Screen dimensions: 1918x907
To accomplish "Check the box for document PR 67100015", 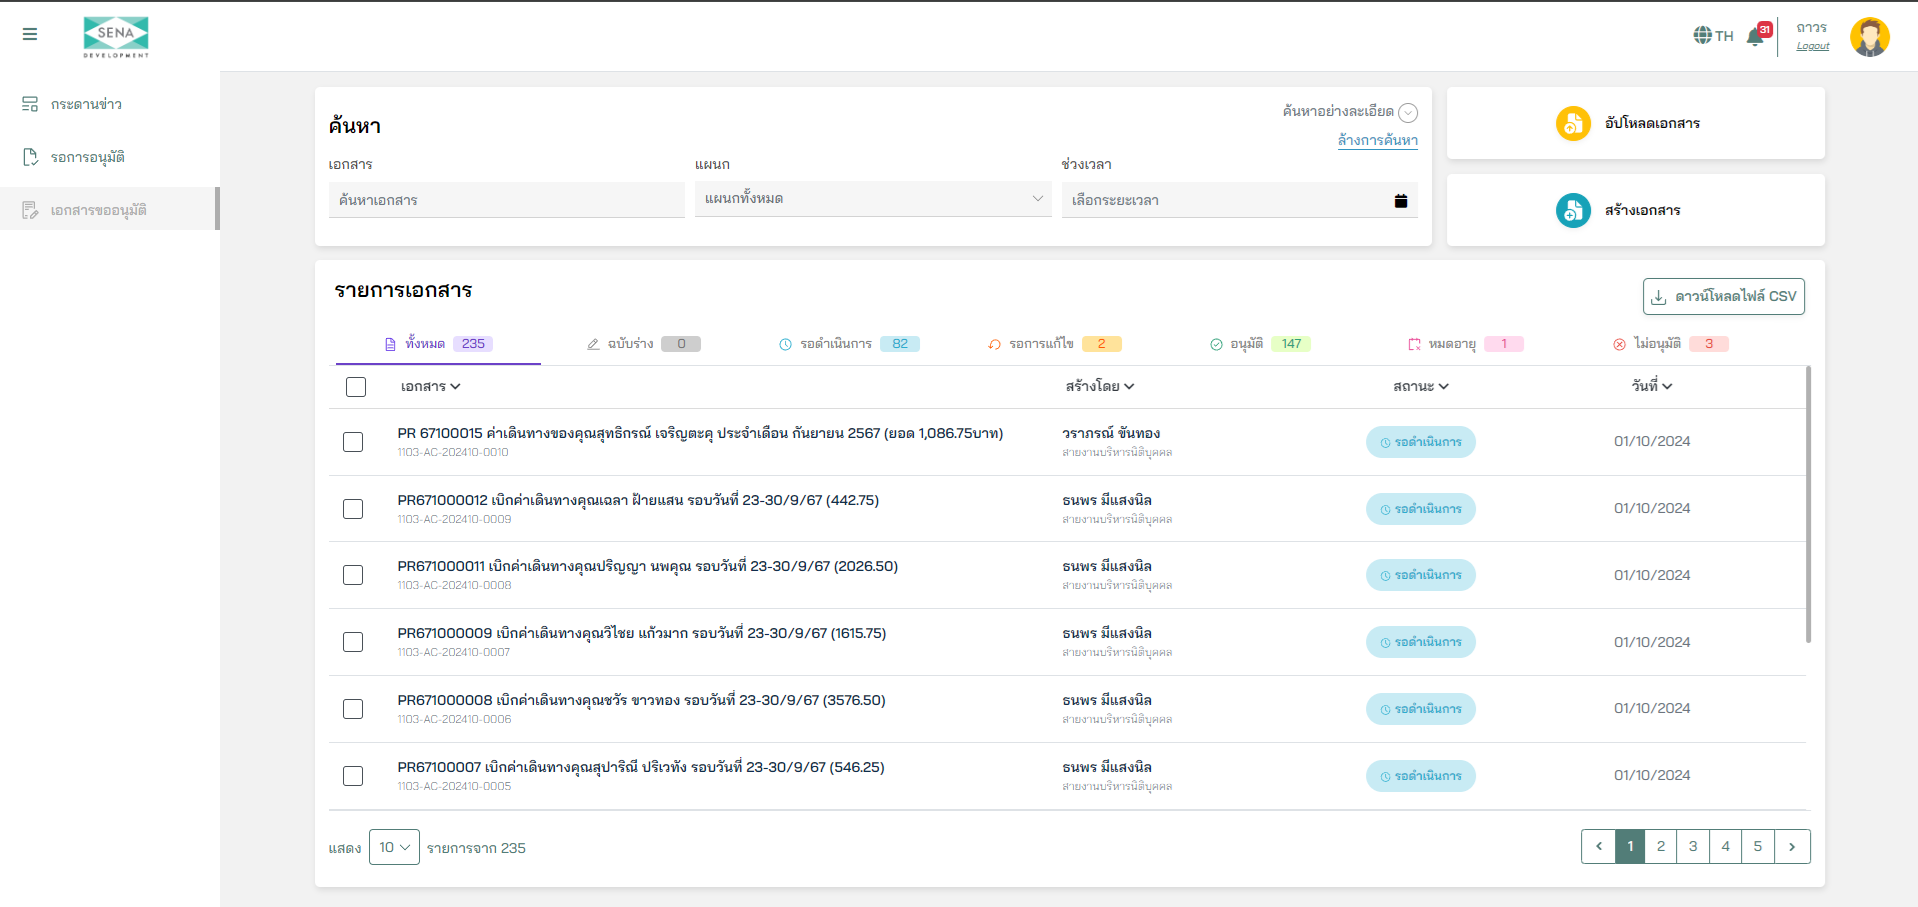I will tap(353, 442).
